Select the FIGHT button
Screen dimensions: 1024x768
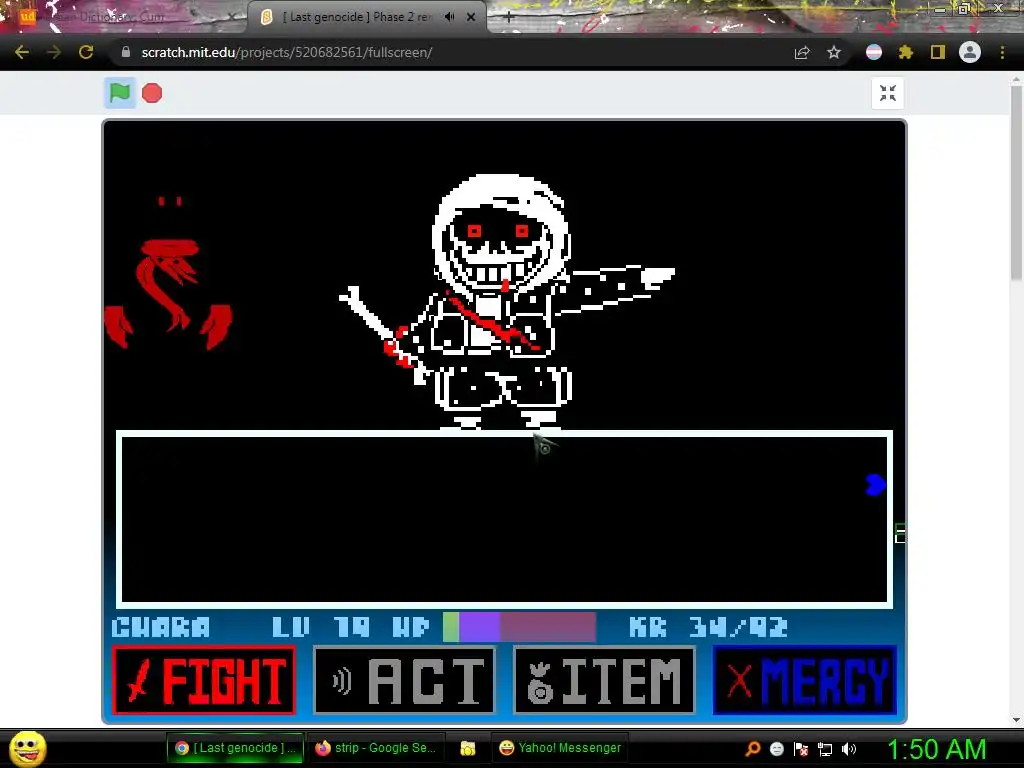click(x=204, y=680)
